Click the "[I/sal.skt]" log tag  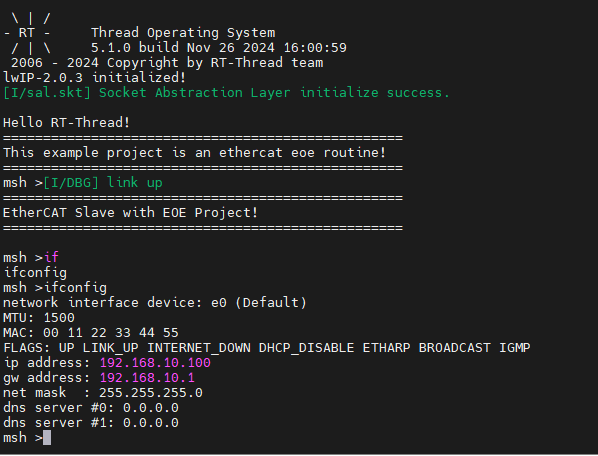(47, 93)
